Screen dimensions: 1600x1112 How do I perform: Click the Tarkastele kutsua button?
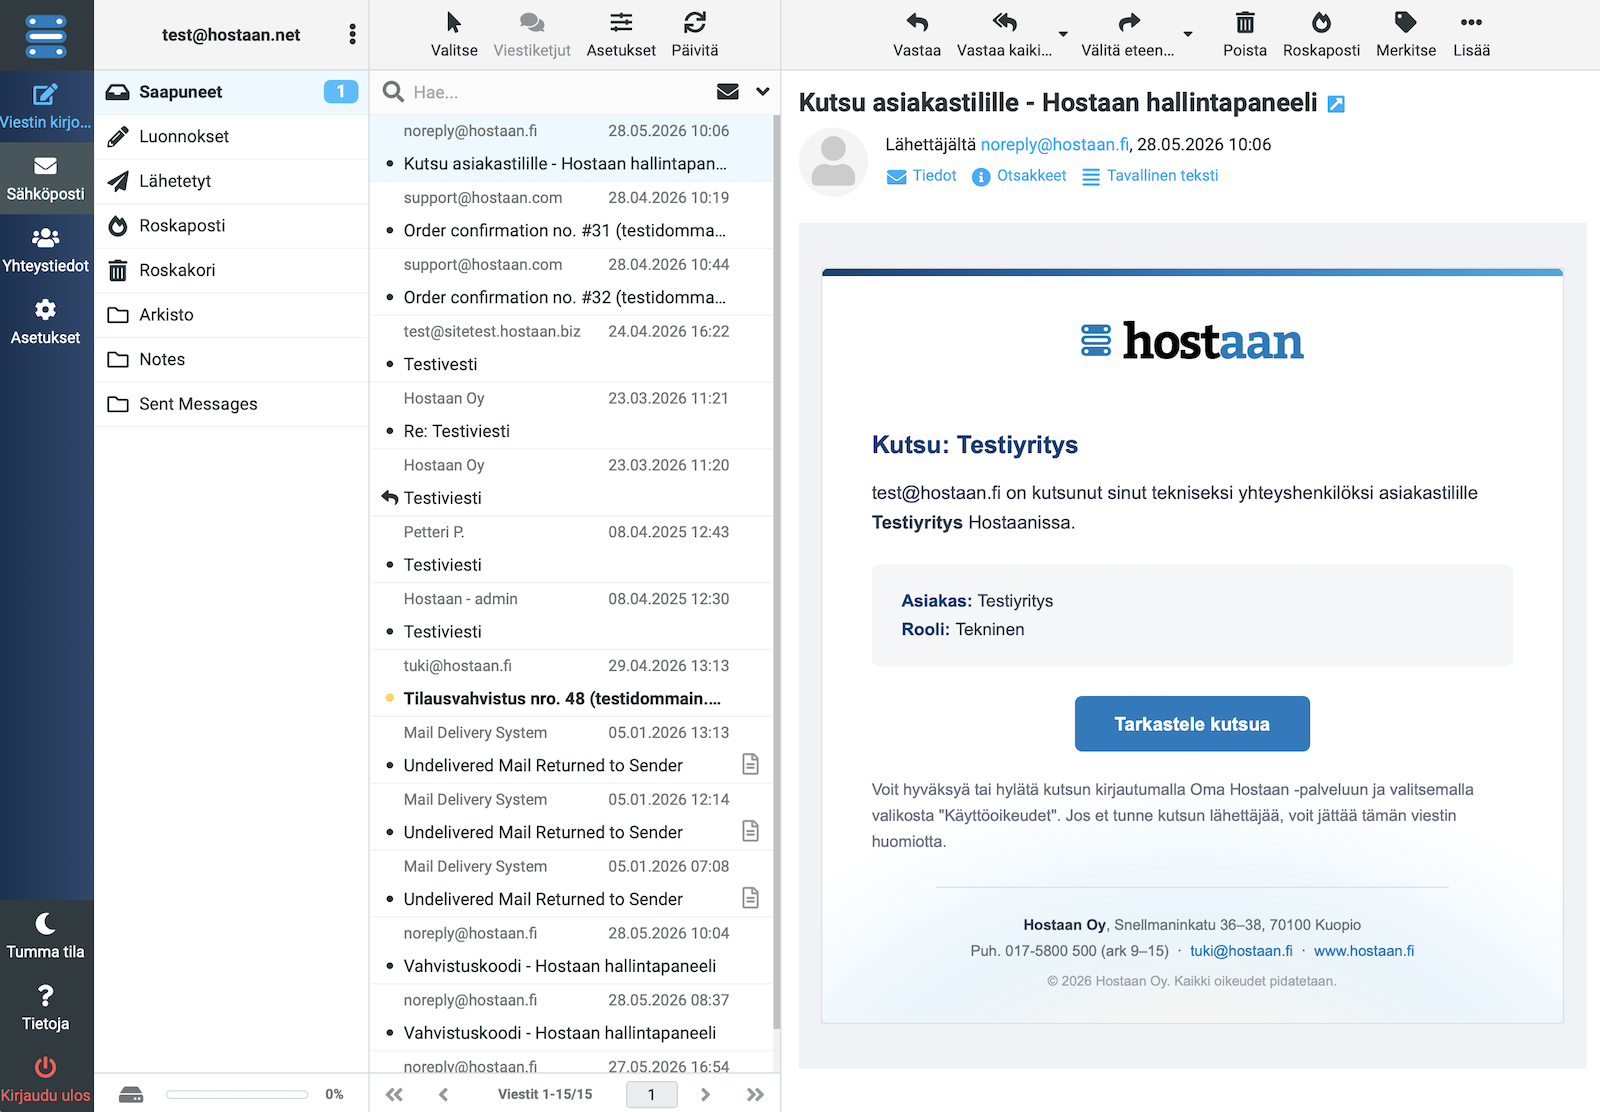[x=1192, y=724]
